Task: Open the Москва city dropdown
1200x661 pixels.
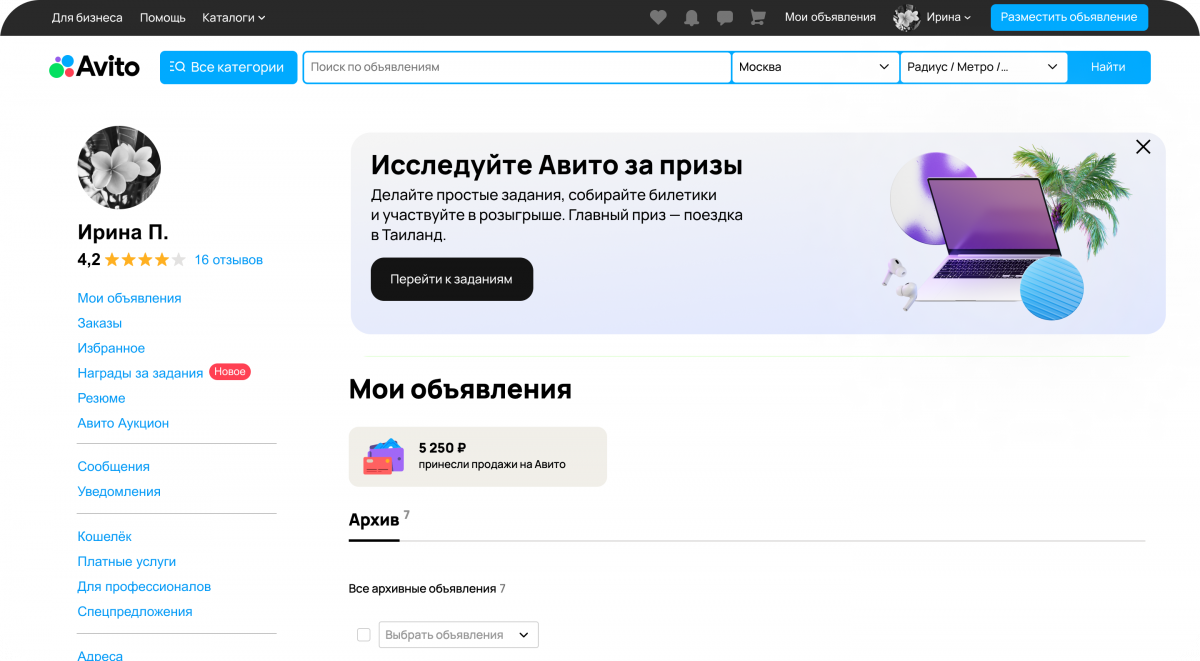Action: coord(815,67)
